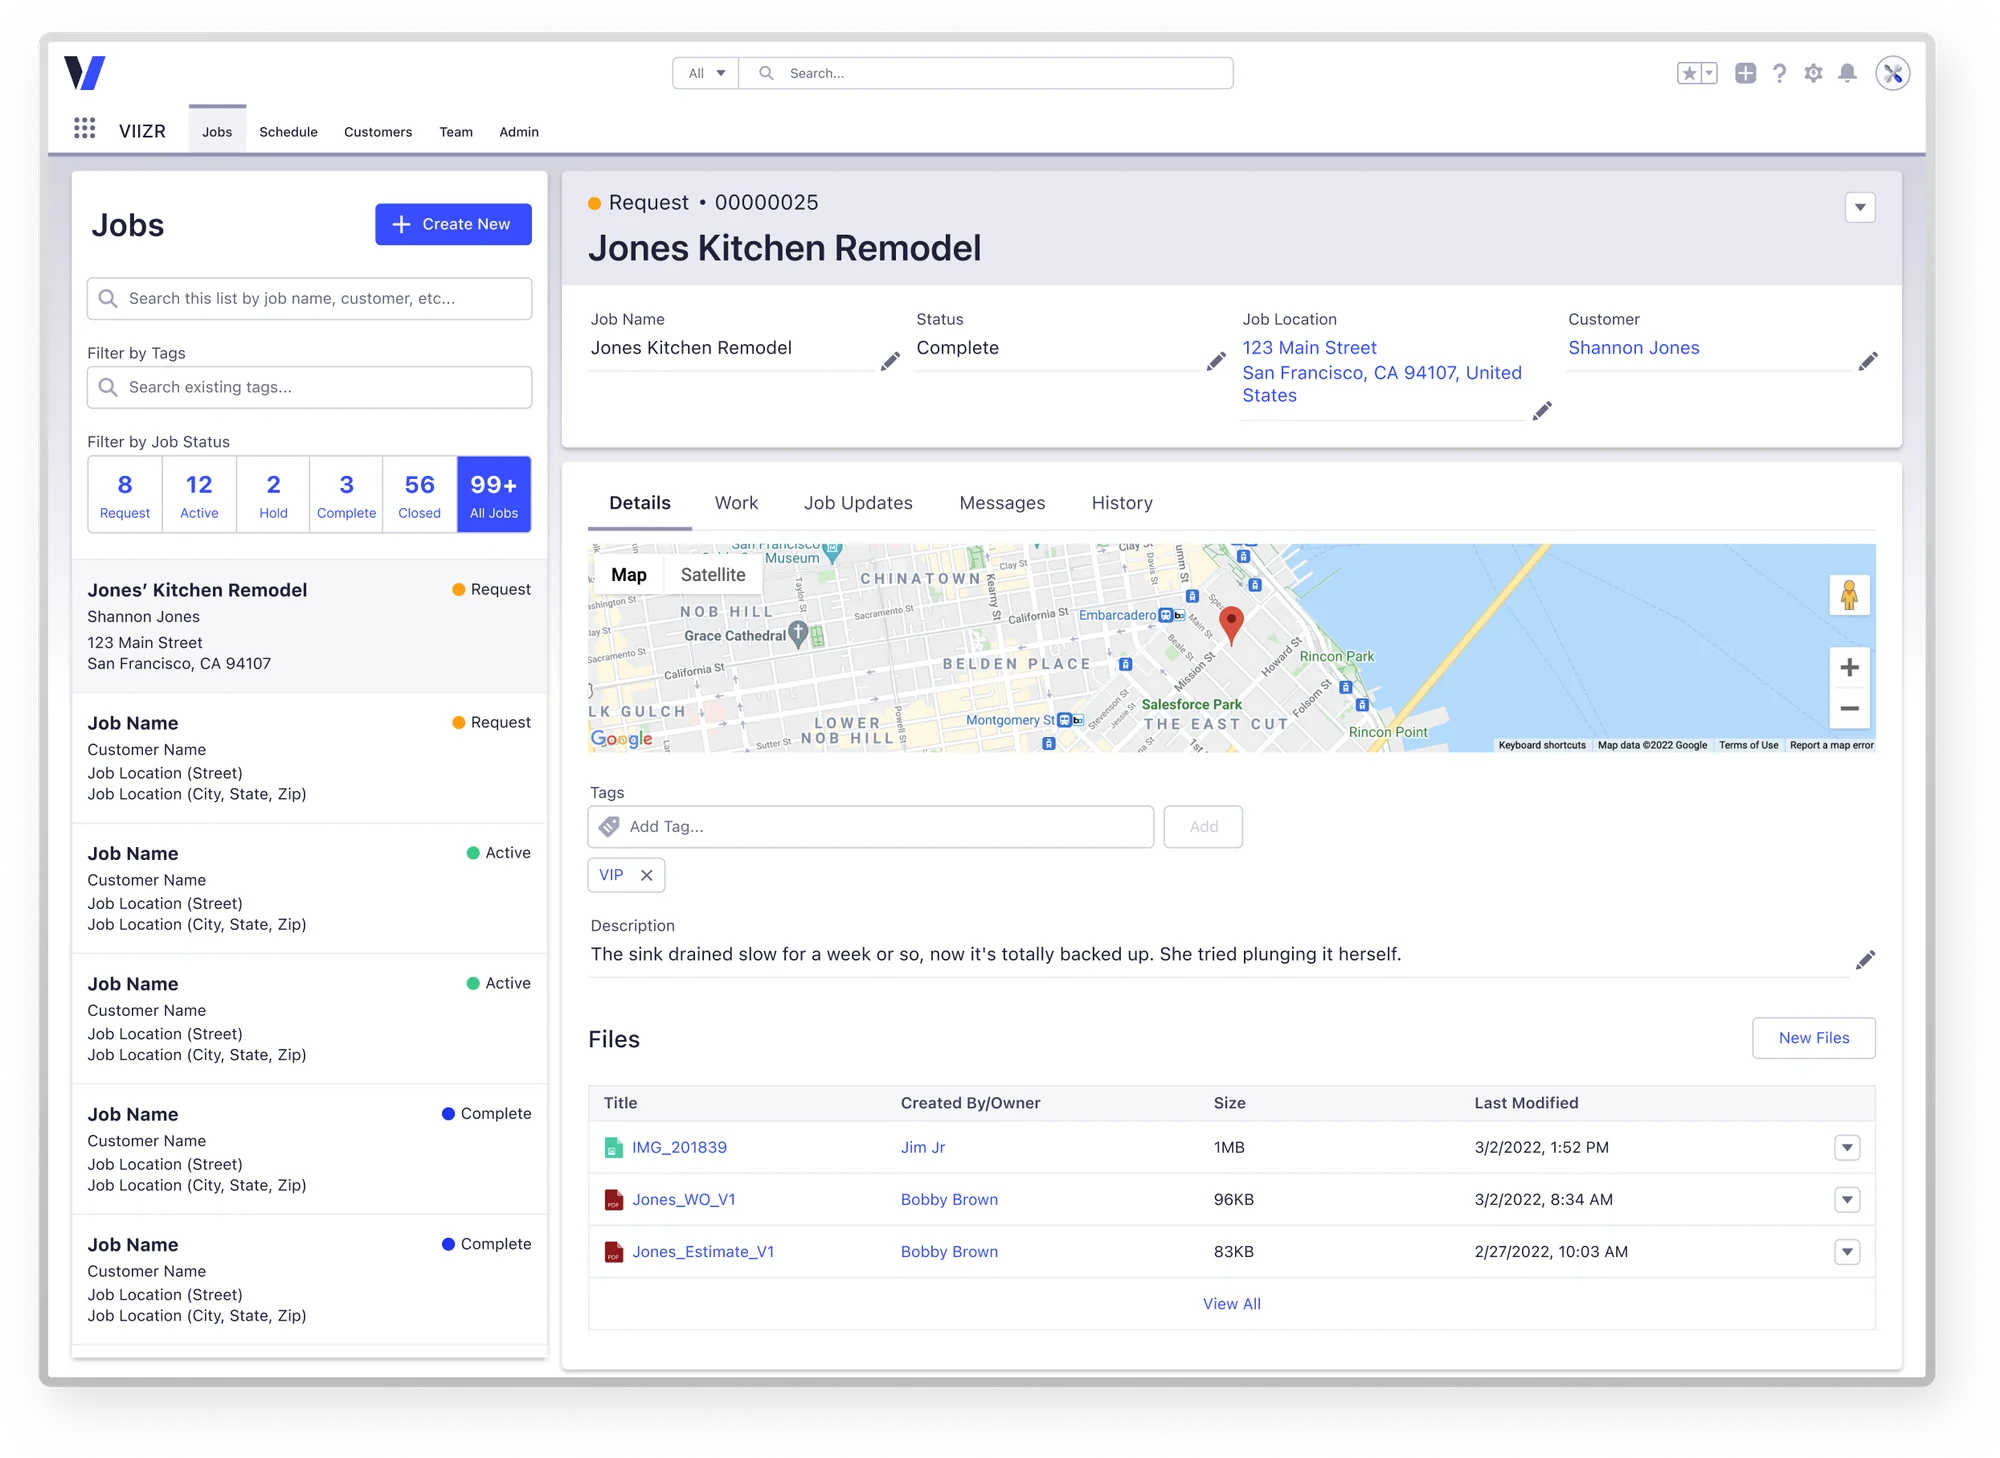Open the Shannon Jones customer link
Screen dimensions: 2000x1458
(x=1634, y=348)
